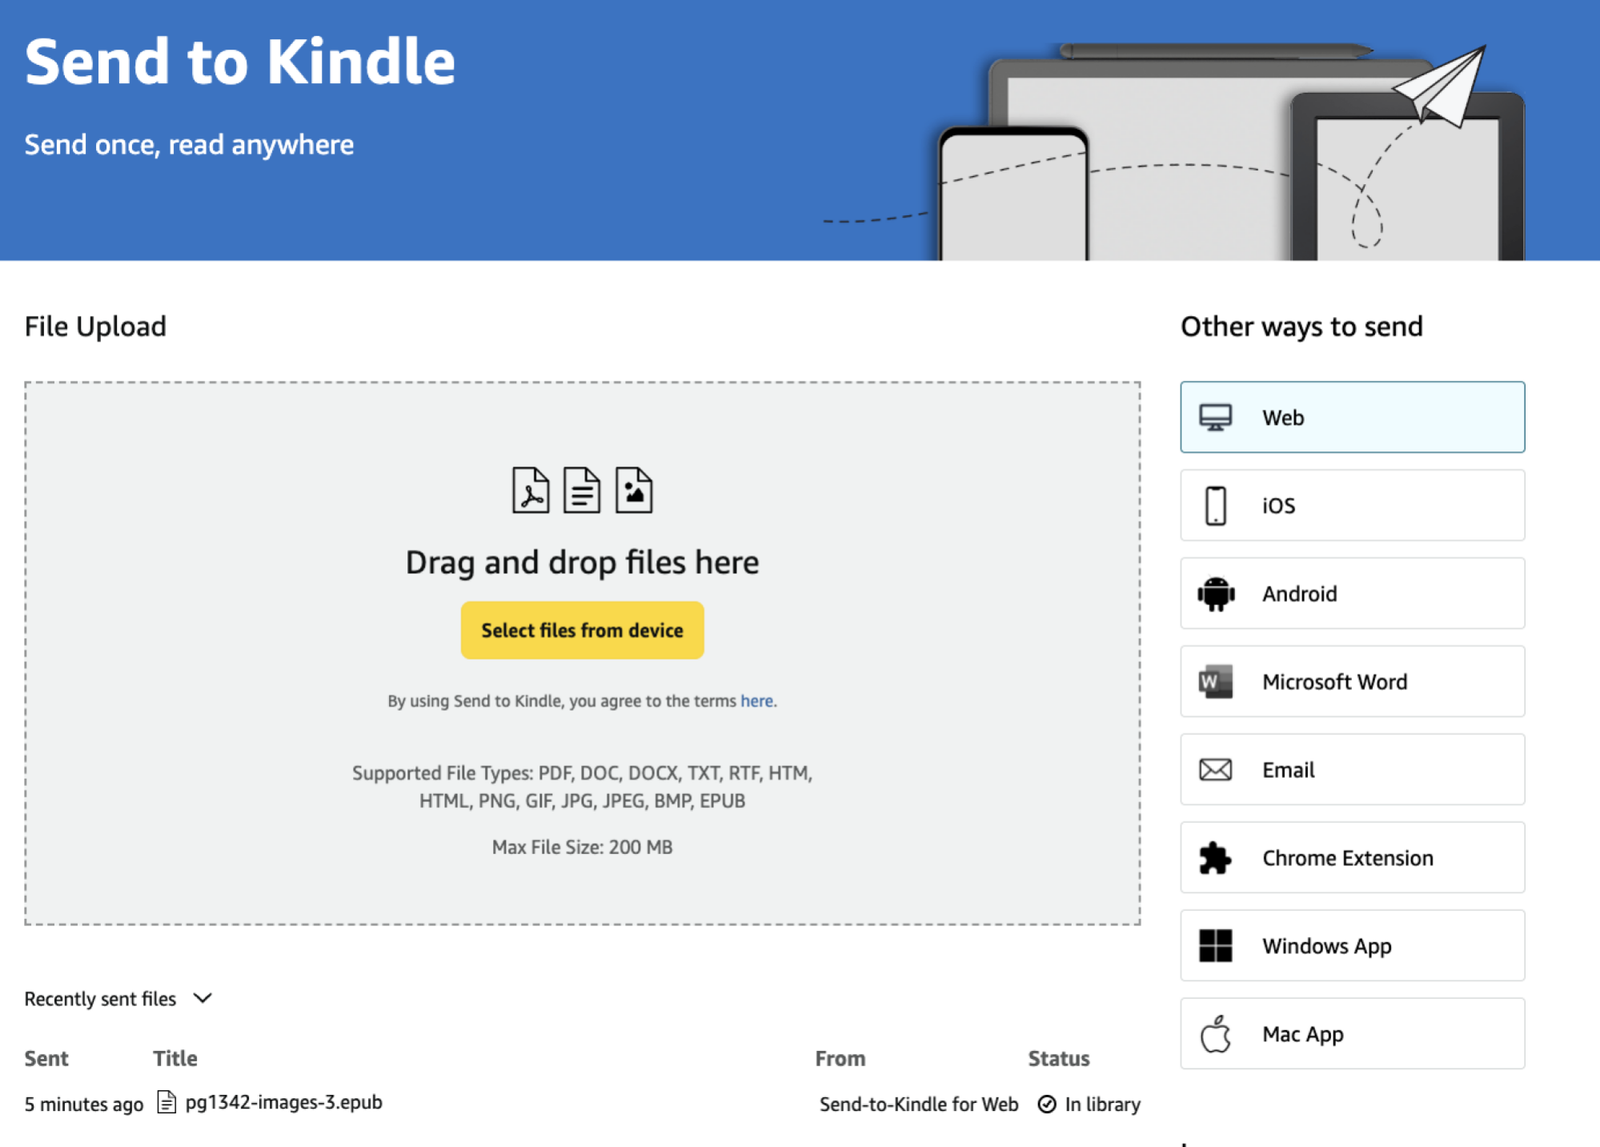Click the Windows App squares icon

coord(1215,945)
